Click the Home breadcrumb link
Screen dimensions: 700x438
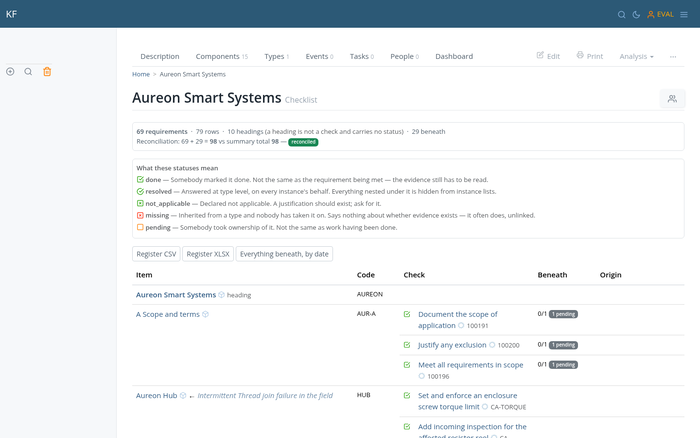tap(141, 74)
